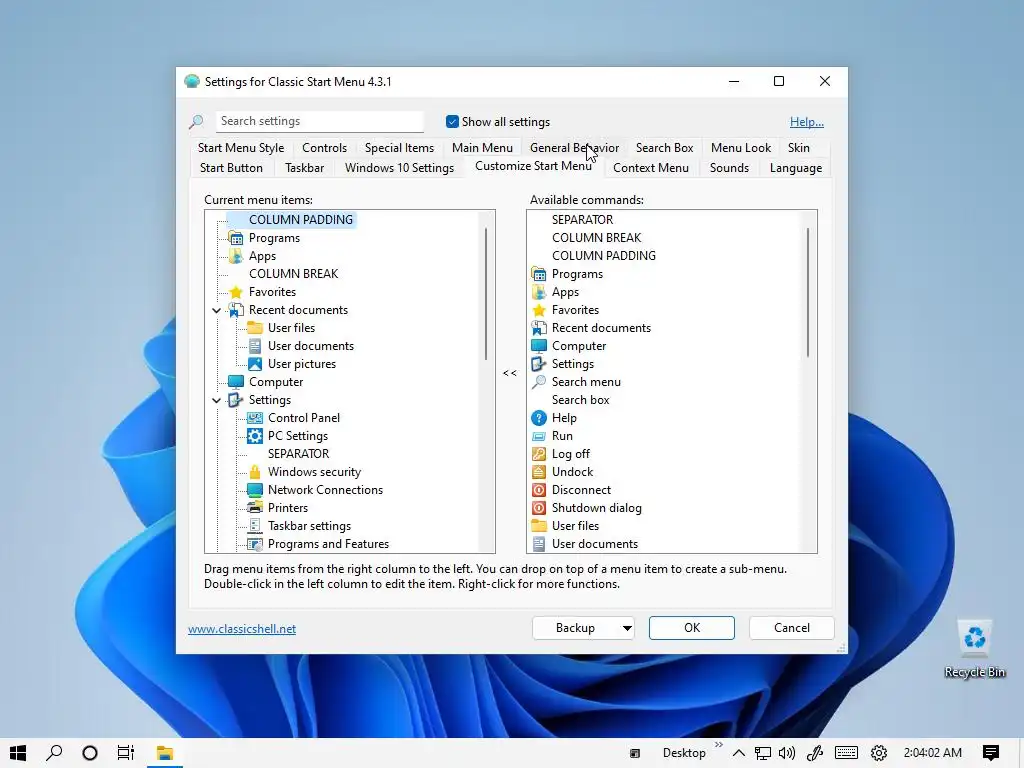Click the Search menu magnifier icon

(539, 382)
